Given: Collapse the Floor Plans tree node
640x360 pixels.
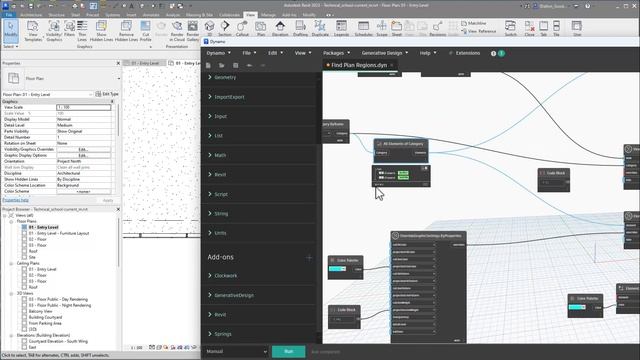Looking at the screenshot, I should coord(11,221).
